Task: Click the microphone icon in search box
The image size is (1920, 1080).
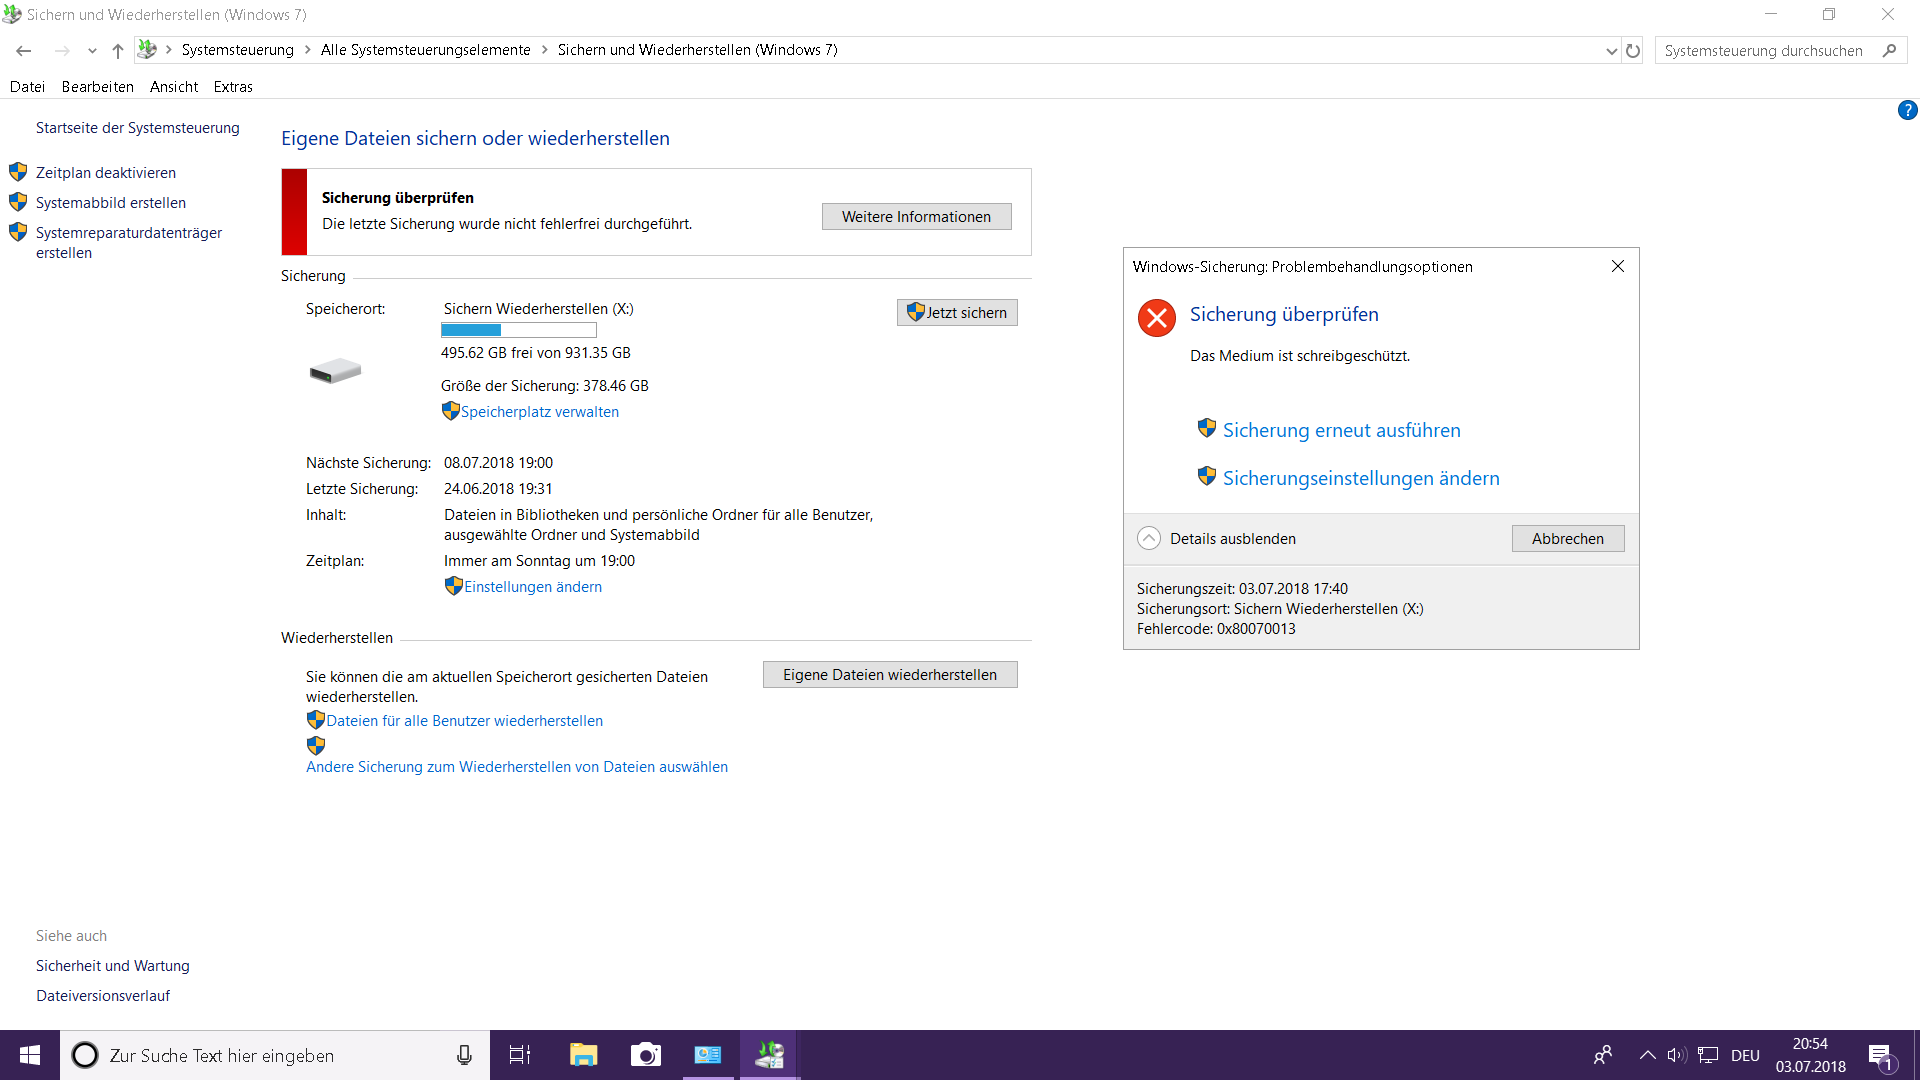Action: point(464,1055)
